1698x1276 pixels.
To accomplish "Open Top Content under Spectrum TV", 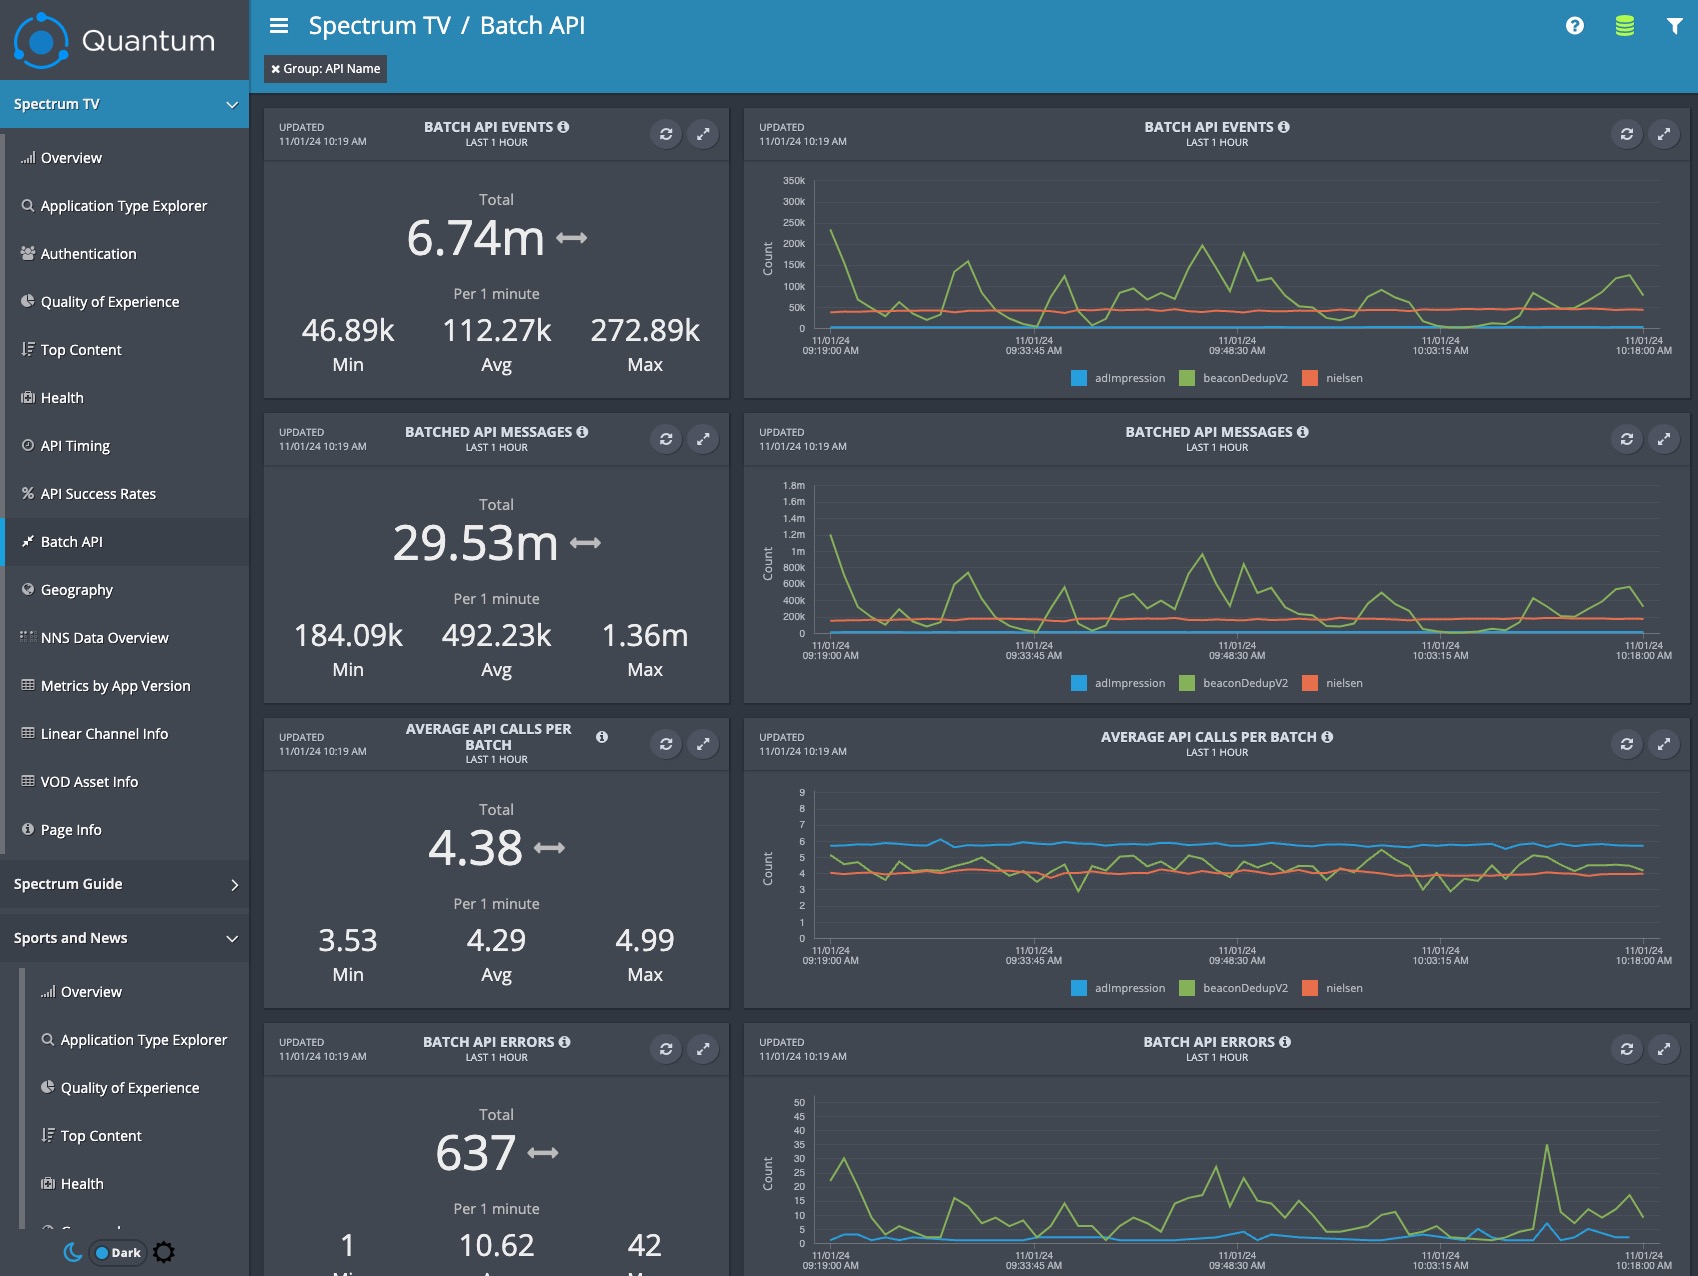I will [126, 350].
